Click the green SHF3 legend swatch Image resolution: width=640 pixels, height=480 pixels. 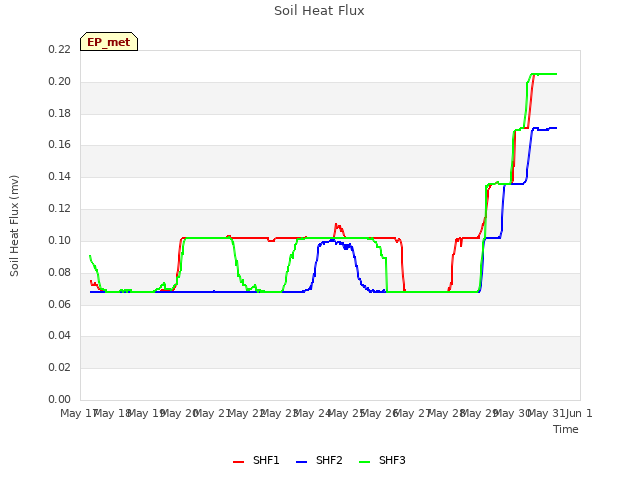(364, 462)
